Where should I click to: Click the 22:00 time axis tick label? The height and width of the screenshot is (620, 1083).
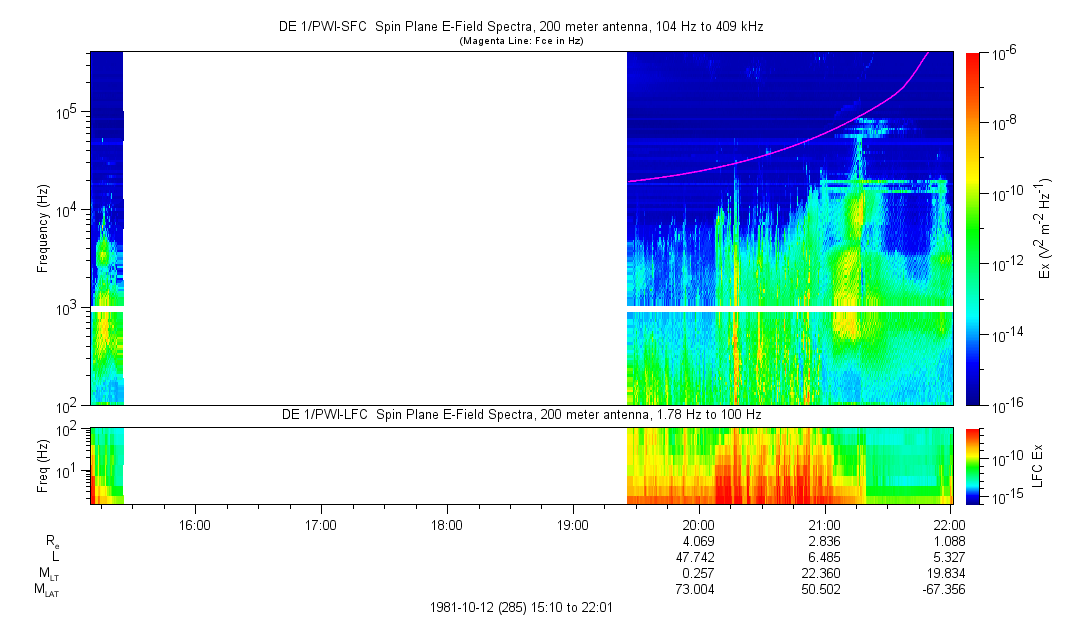950,525
